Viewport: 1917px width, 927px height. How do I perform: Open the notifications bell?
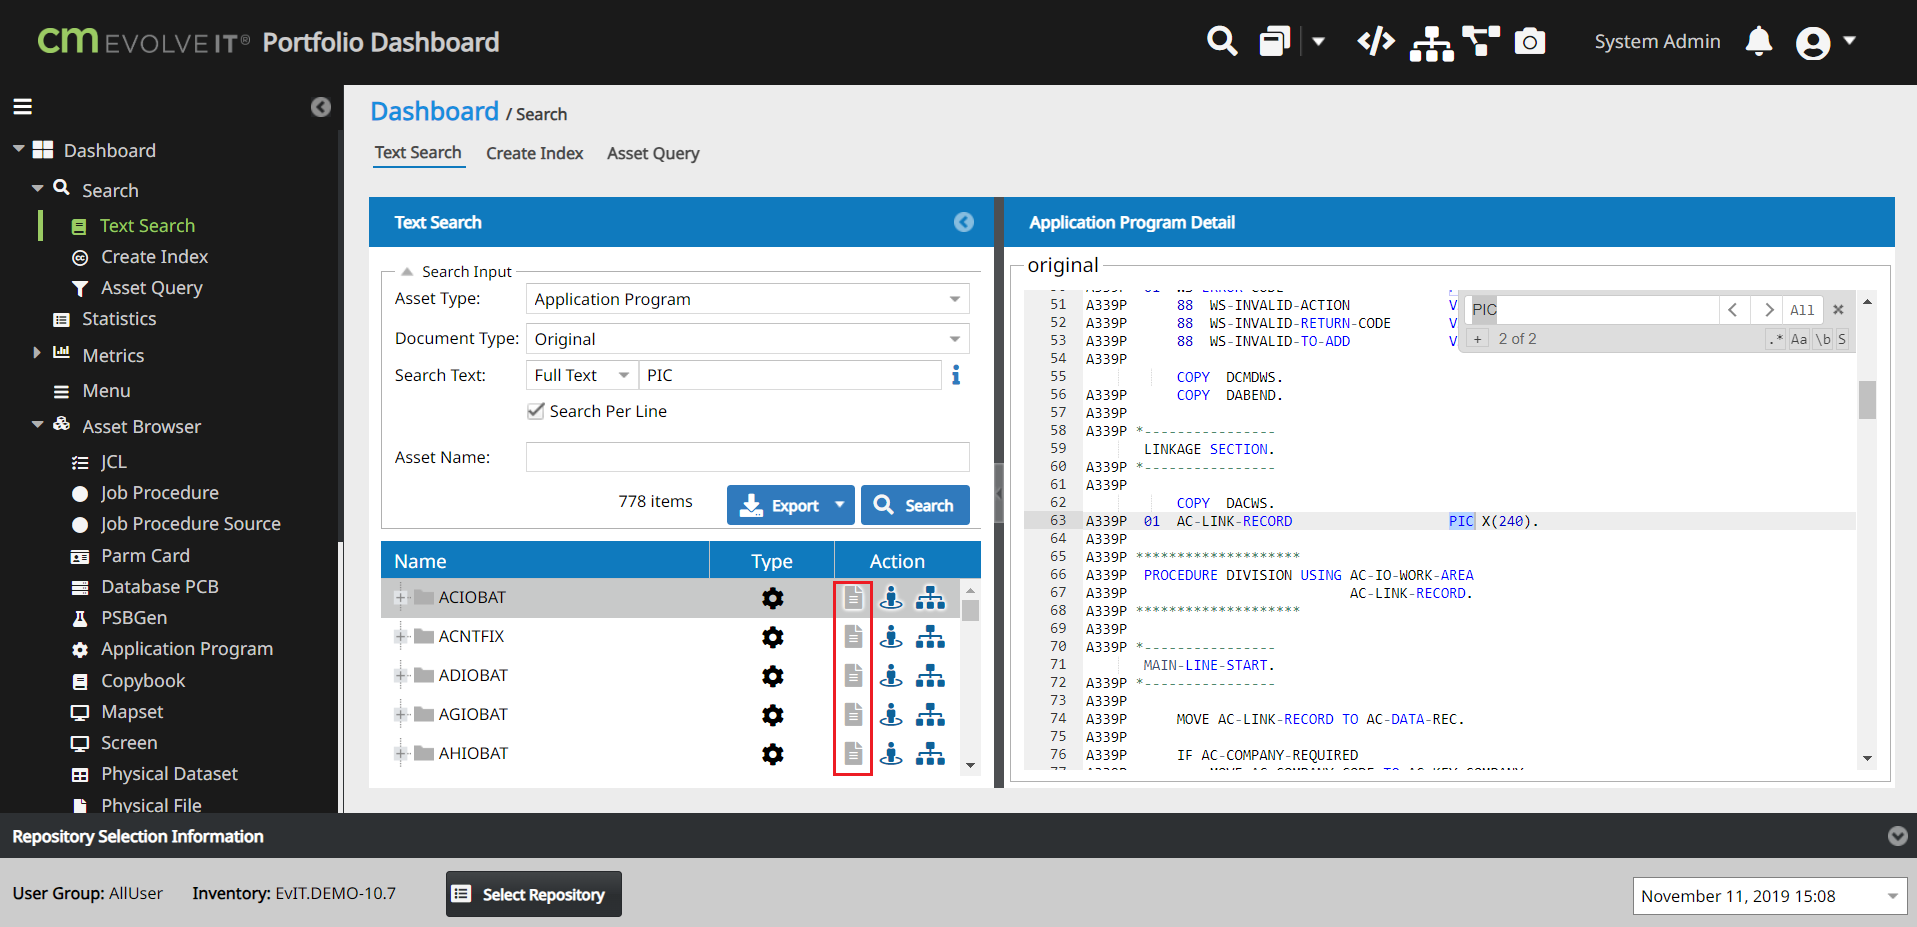click(x=1759, y=41)
